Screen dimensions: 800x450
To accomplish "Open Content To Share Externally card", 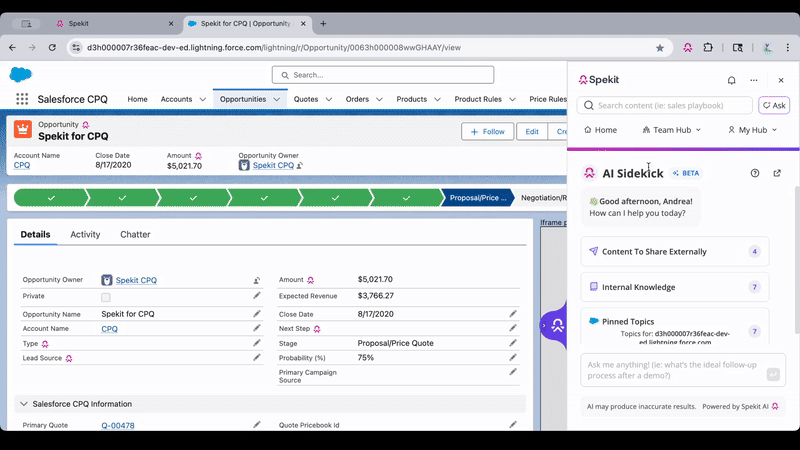I will [674, 252].
